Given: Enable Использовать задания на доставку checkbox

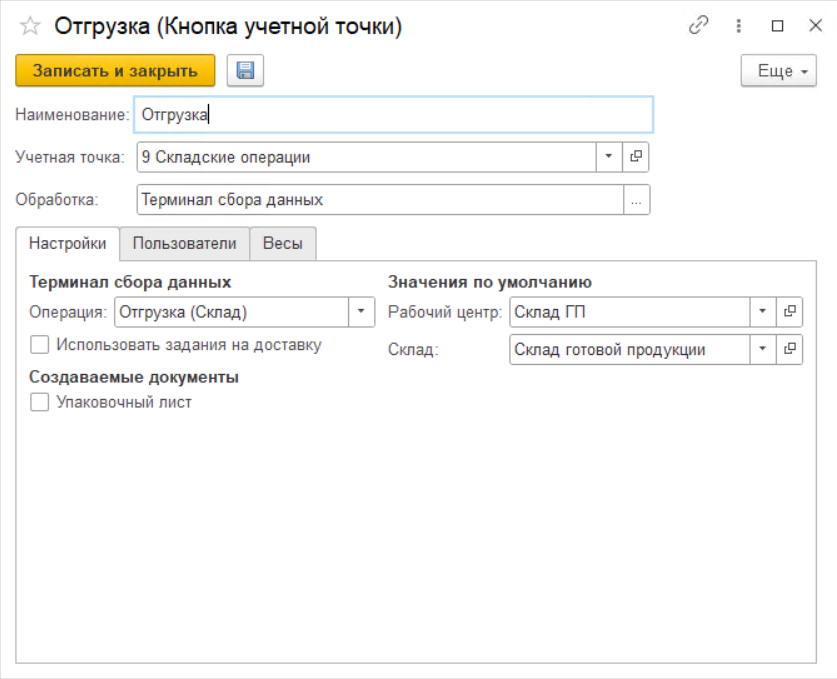Looking at the screenshot, I should tap(40, 345).
